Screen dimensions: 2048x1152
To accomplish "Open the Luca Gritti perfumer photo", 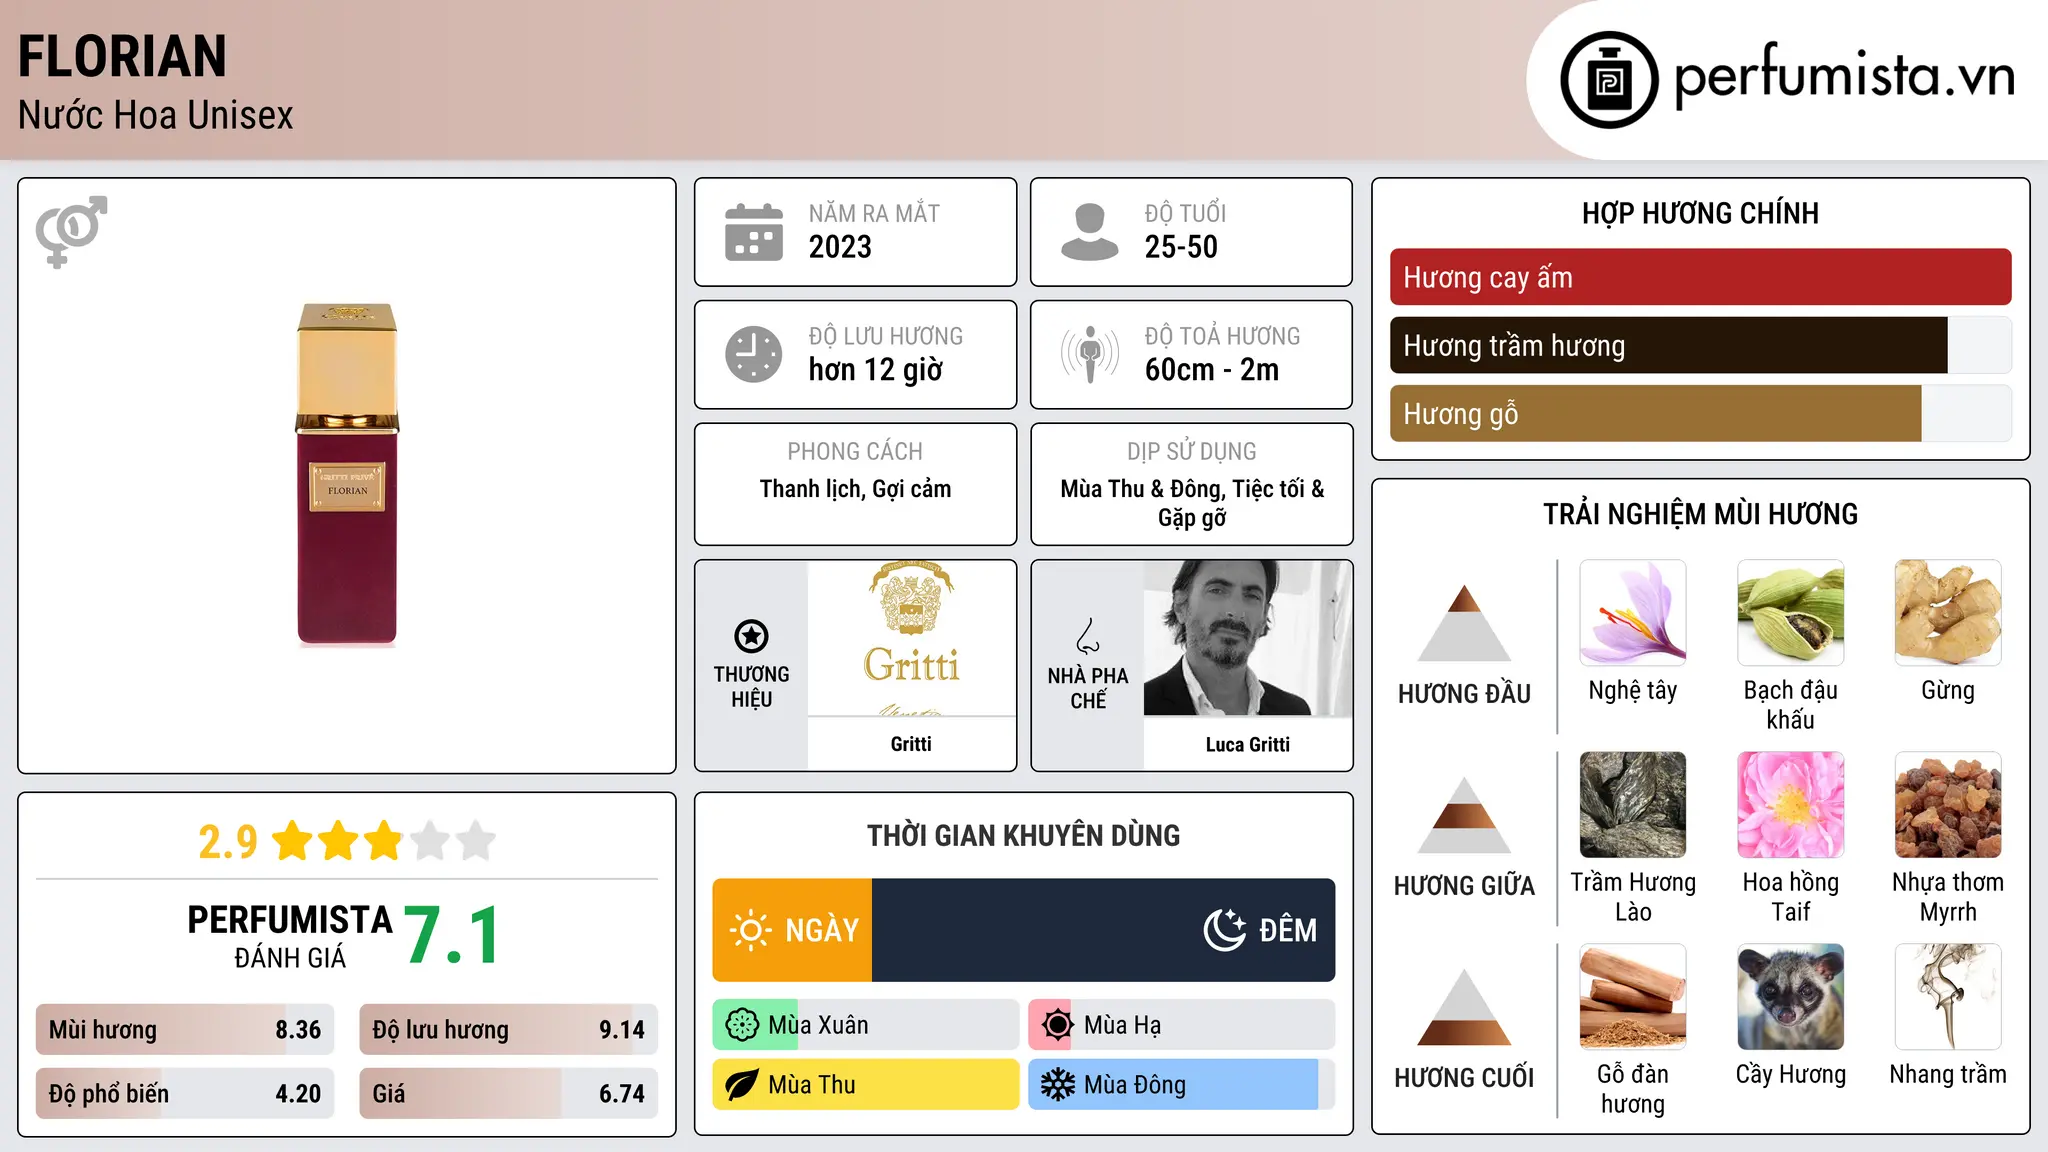I will click(x=1247, y=638).
